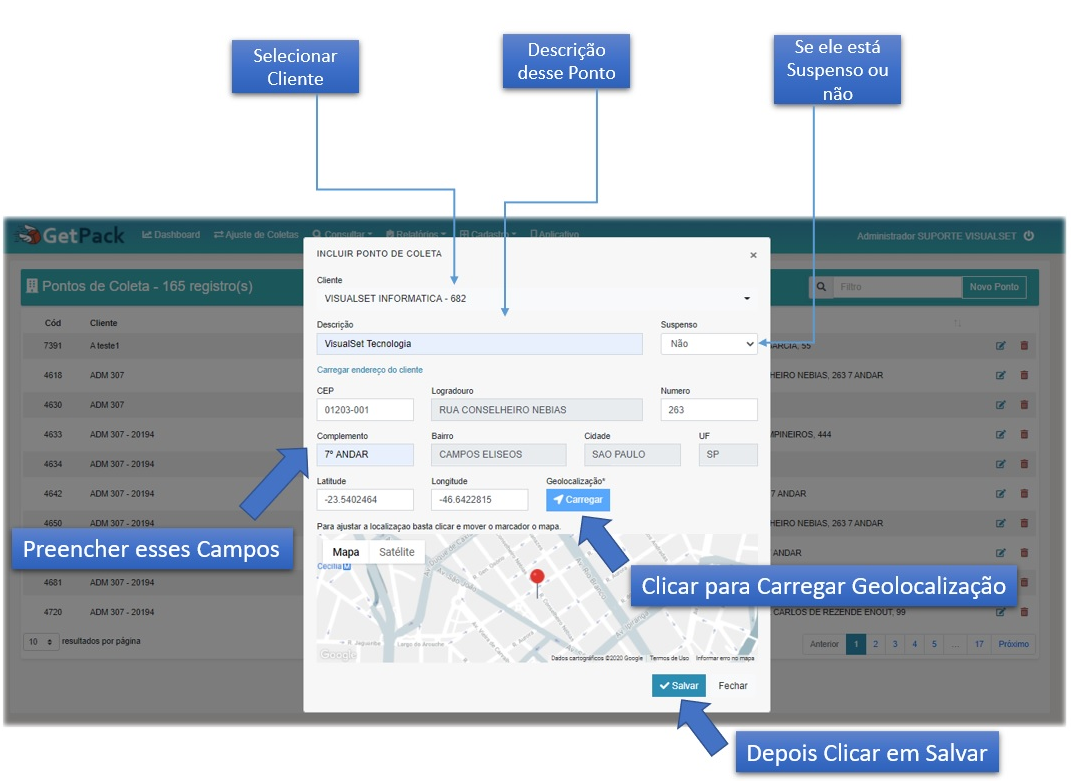
Task: Edit the row with code 4720
Action: (x=1001, y=612)
